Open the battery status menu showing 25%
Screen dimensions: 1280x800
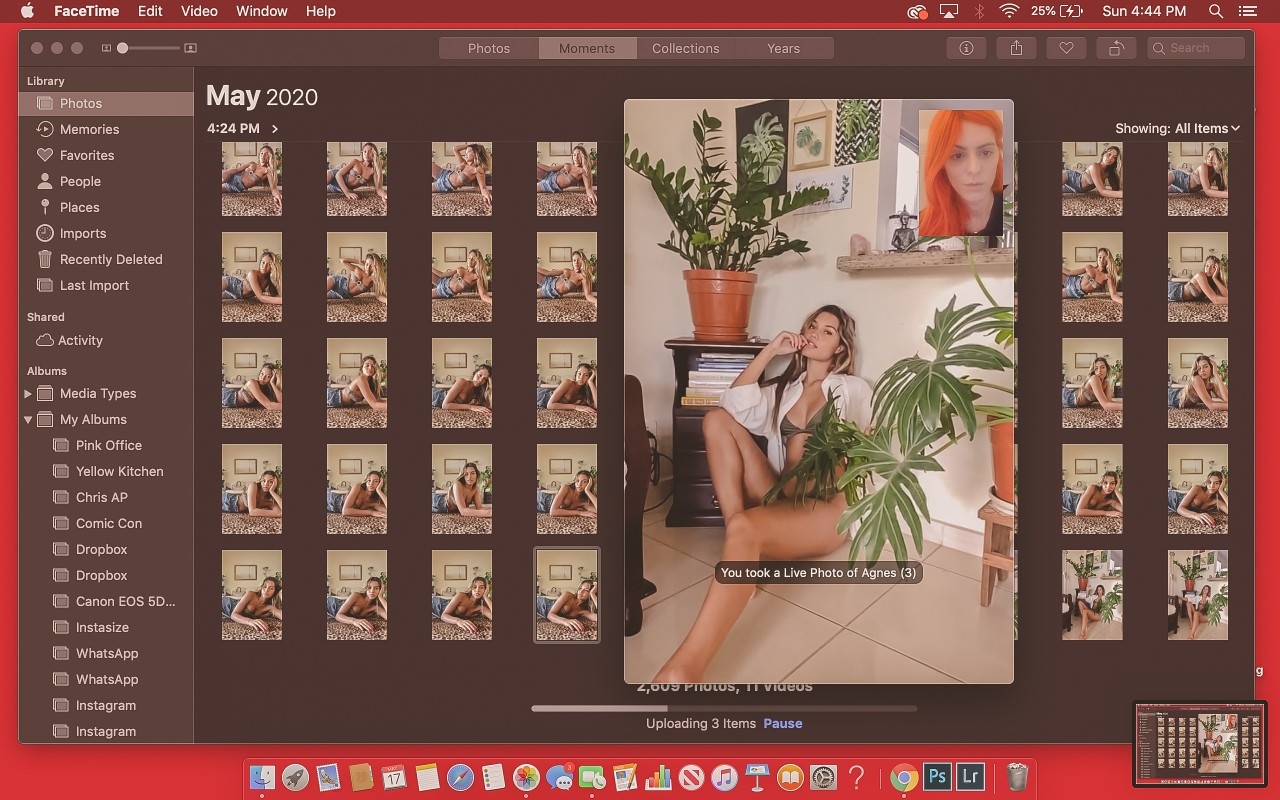coord(1057,11)
